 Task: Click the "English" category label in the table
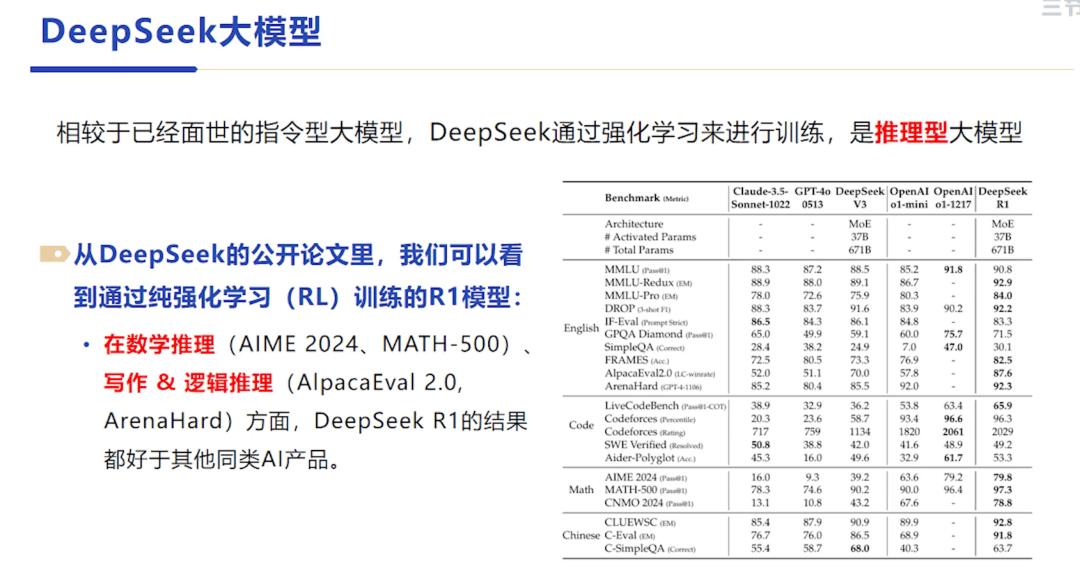[581, 328]
